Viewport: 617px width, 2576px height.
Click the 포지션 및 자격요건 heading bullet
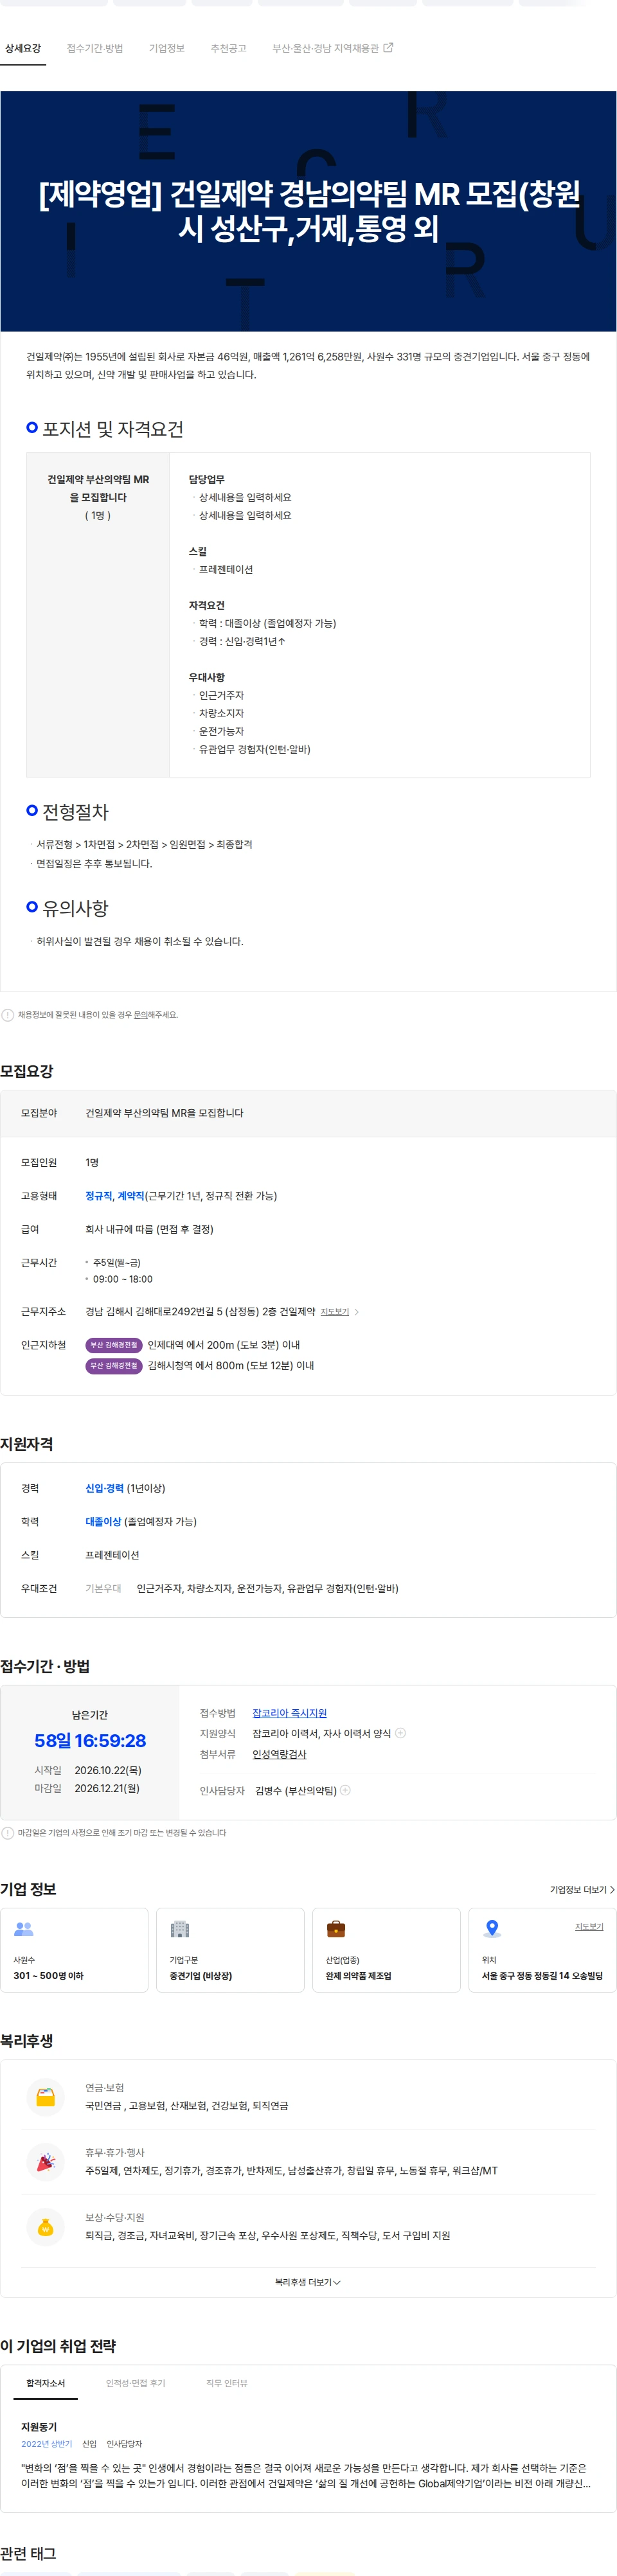pos(32,428)
